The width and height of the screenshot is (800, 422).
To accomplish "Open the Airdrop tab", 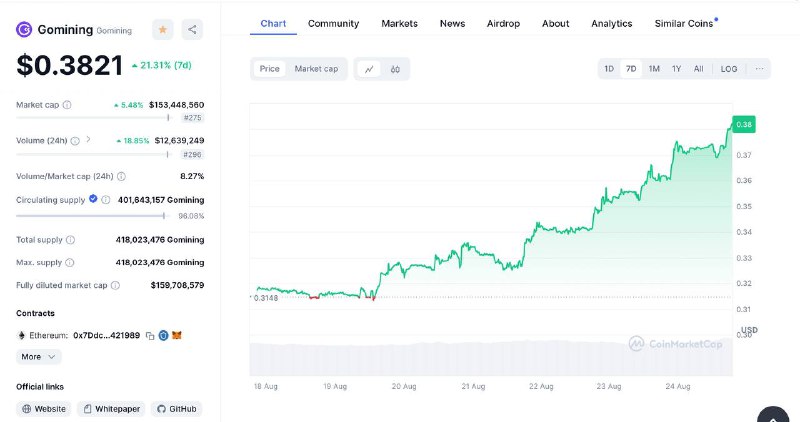I will (503, 23).
